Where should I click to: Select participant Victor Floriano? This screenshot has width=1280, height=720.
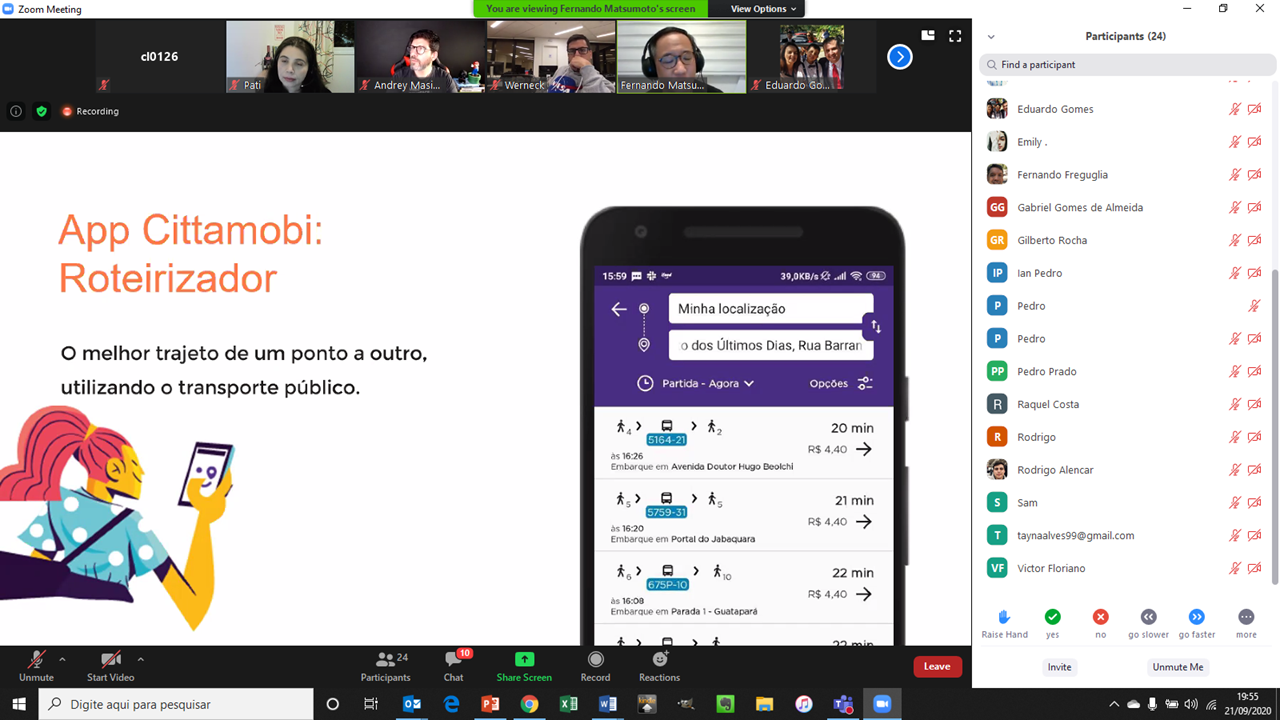click(x=1125, y=568)
